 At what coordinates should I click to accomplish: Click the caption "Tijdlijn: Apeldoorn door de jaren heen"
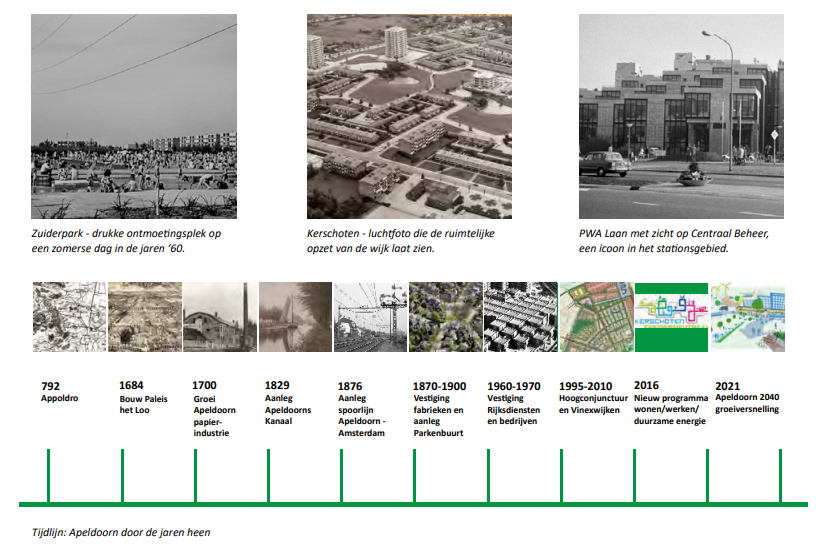pos(121,533)
